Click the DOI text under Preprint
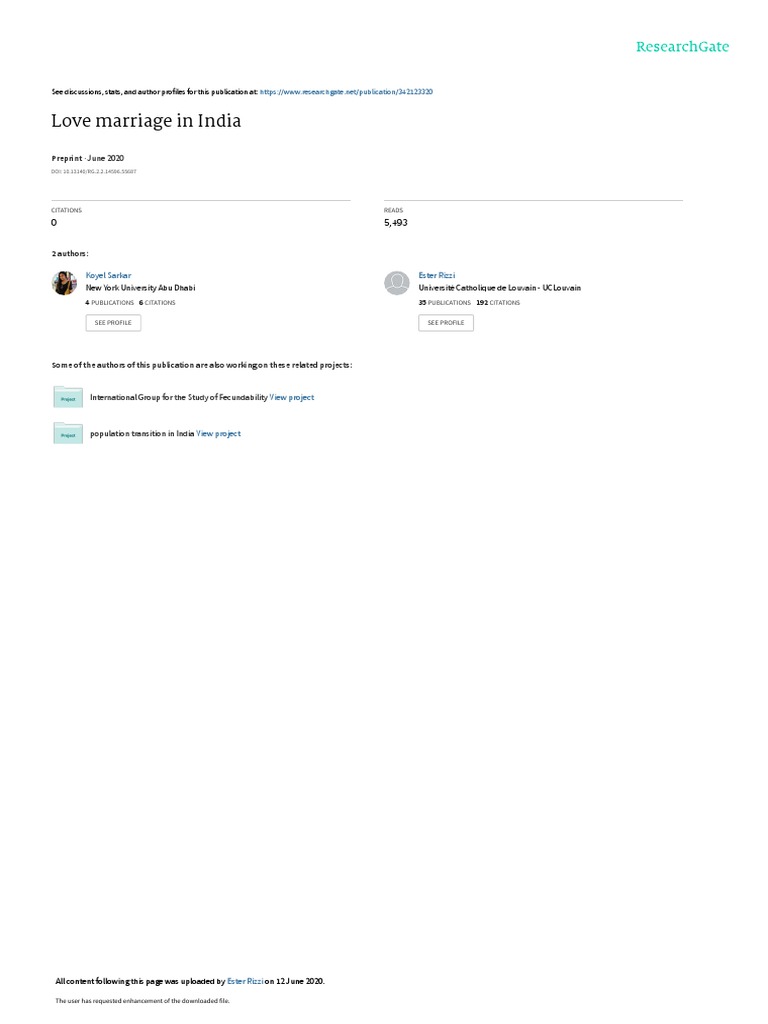Screen dimensions: 768x1024 [94, 172]
